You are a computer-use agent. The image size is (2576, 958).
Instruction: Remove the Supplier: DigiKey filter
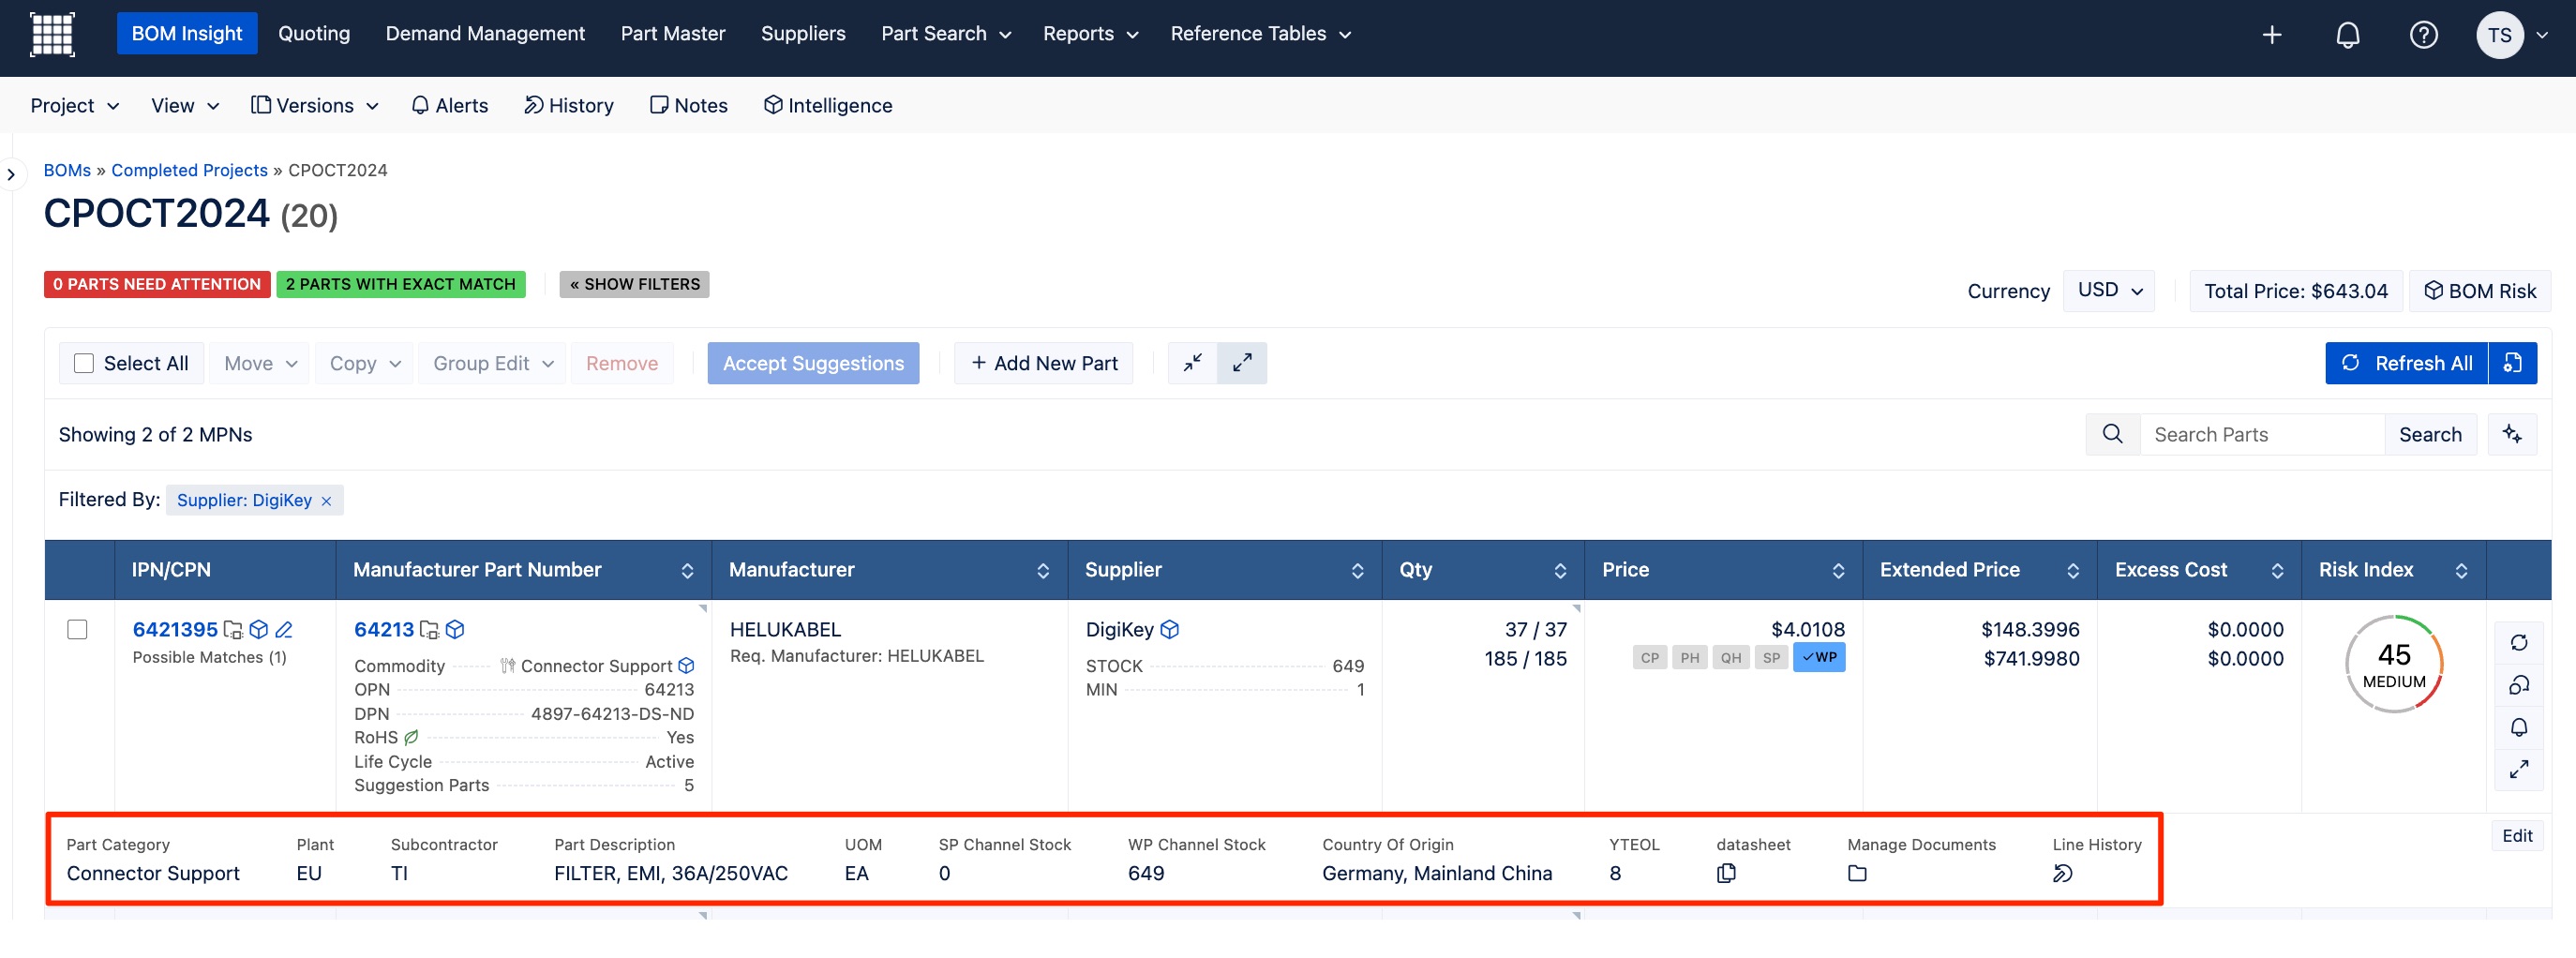[326, 501]
